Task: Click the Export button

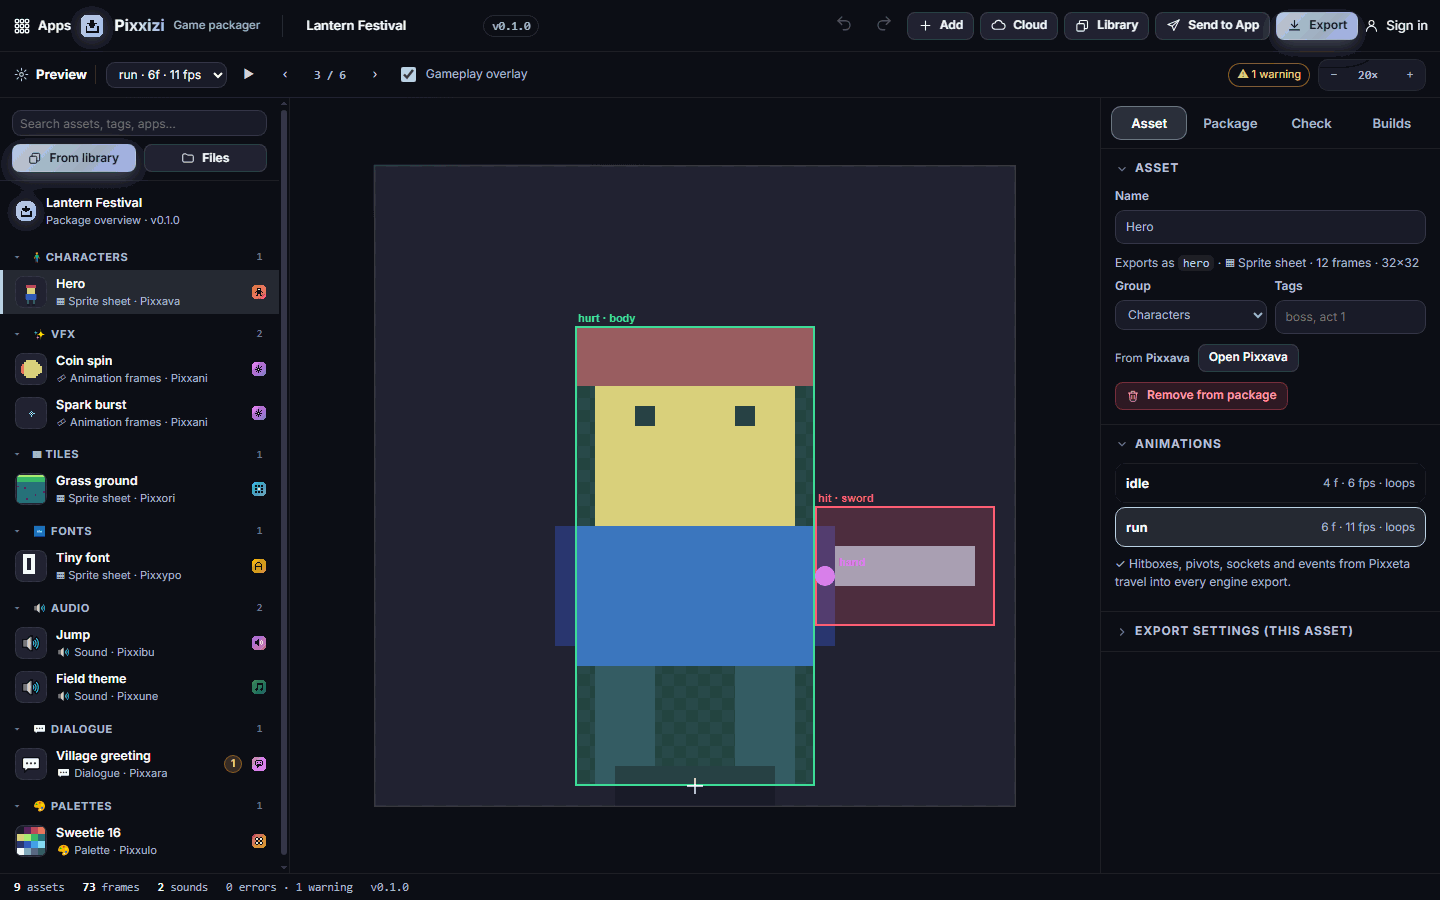Action: (1317, 25)
